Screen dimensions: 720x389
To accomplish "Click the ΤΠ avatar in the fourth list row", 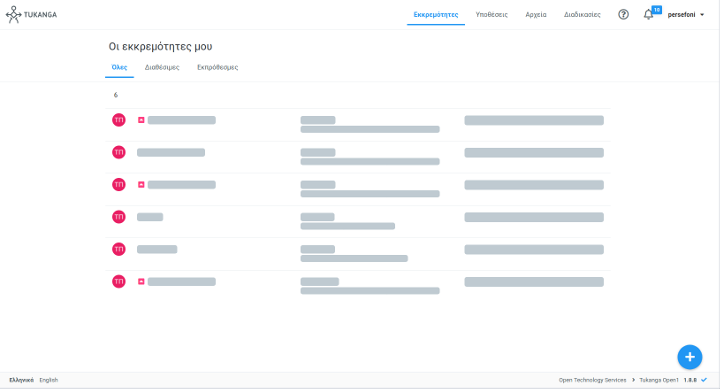I will pyautogui.click(x=119, y=216).
